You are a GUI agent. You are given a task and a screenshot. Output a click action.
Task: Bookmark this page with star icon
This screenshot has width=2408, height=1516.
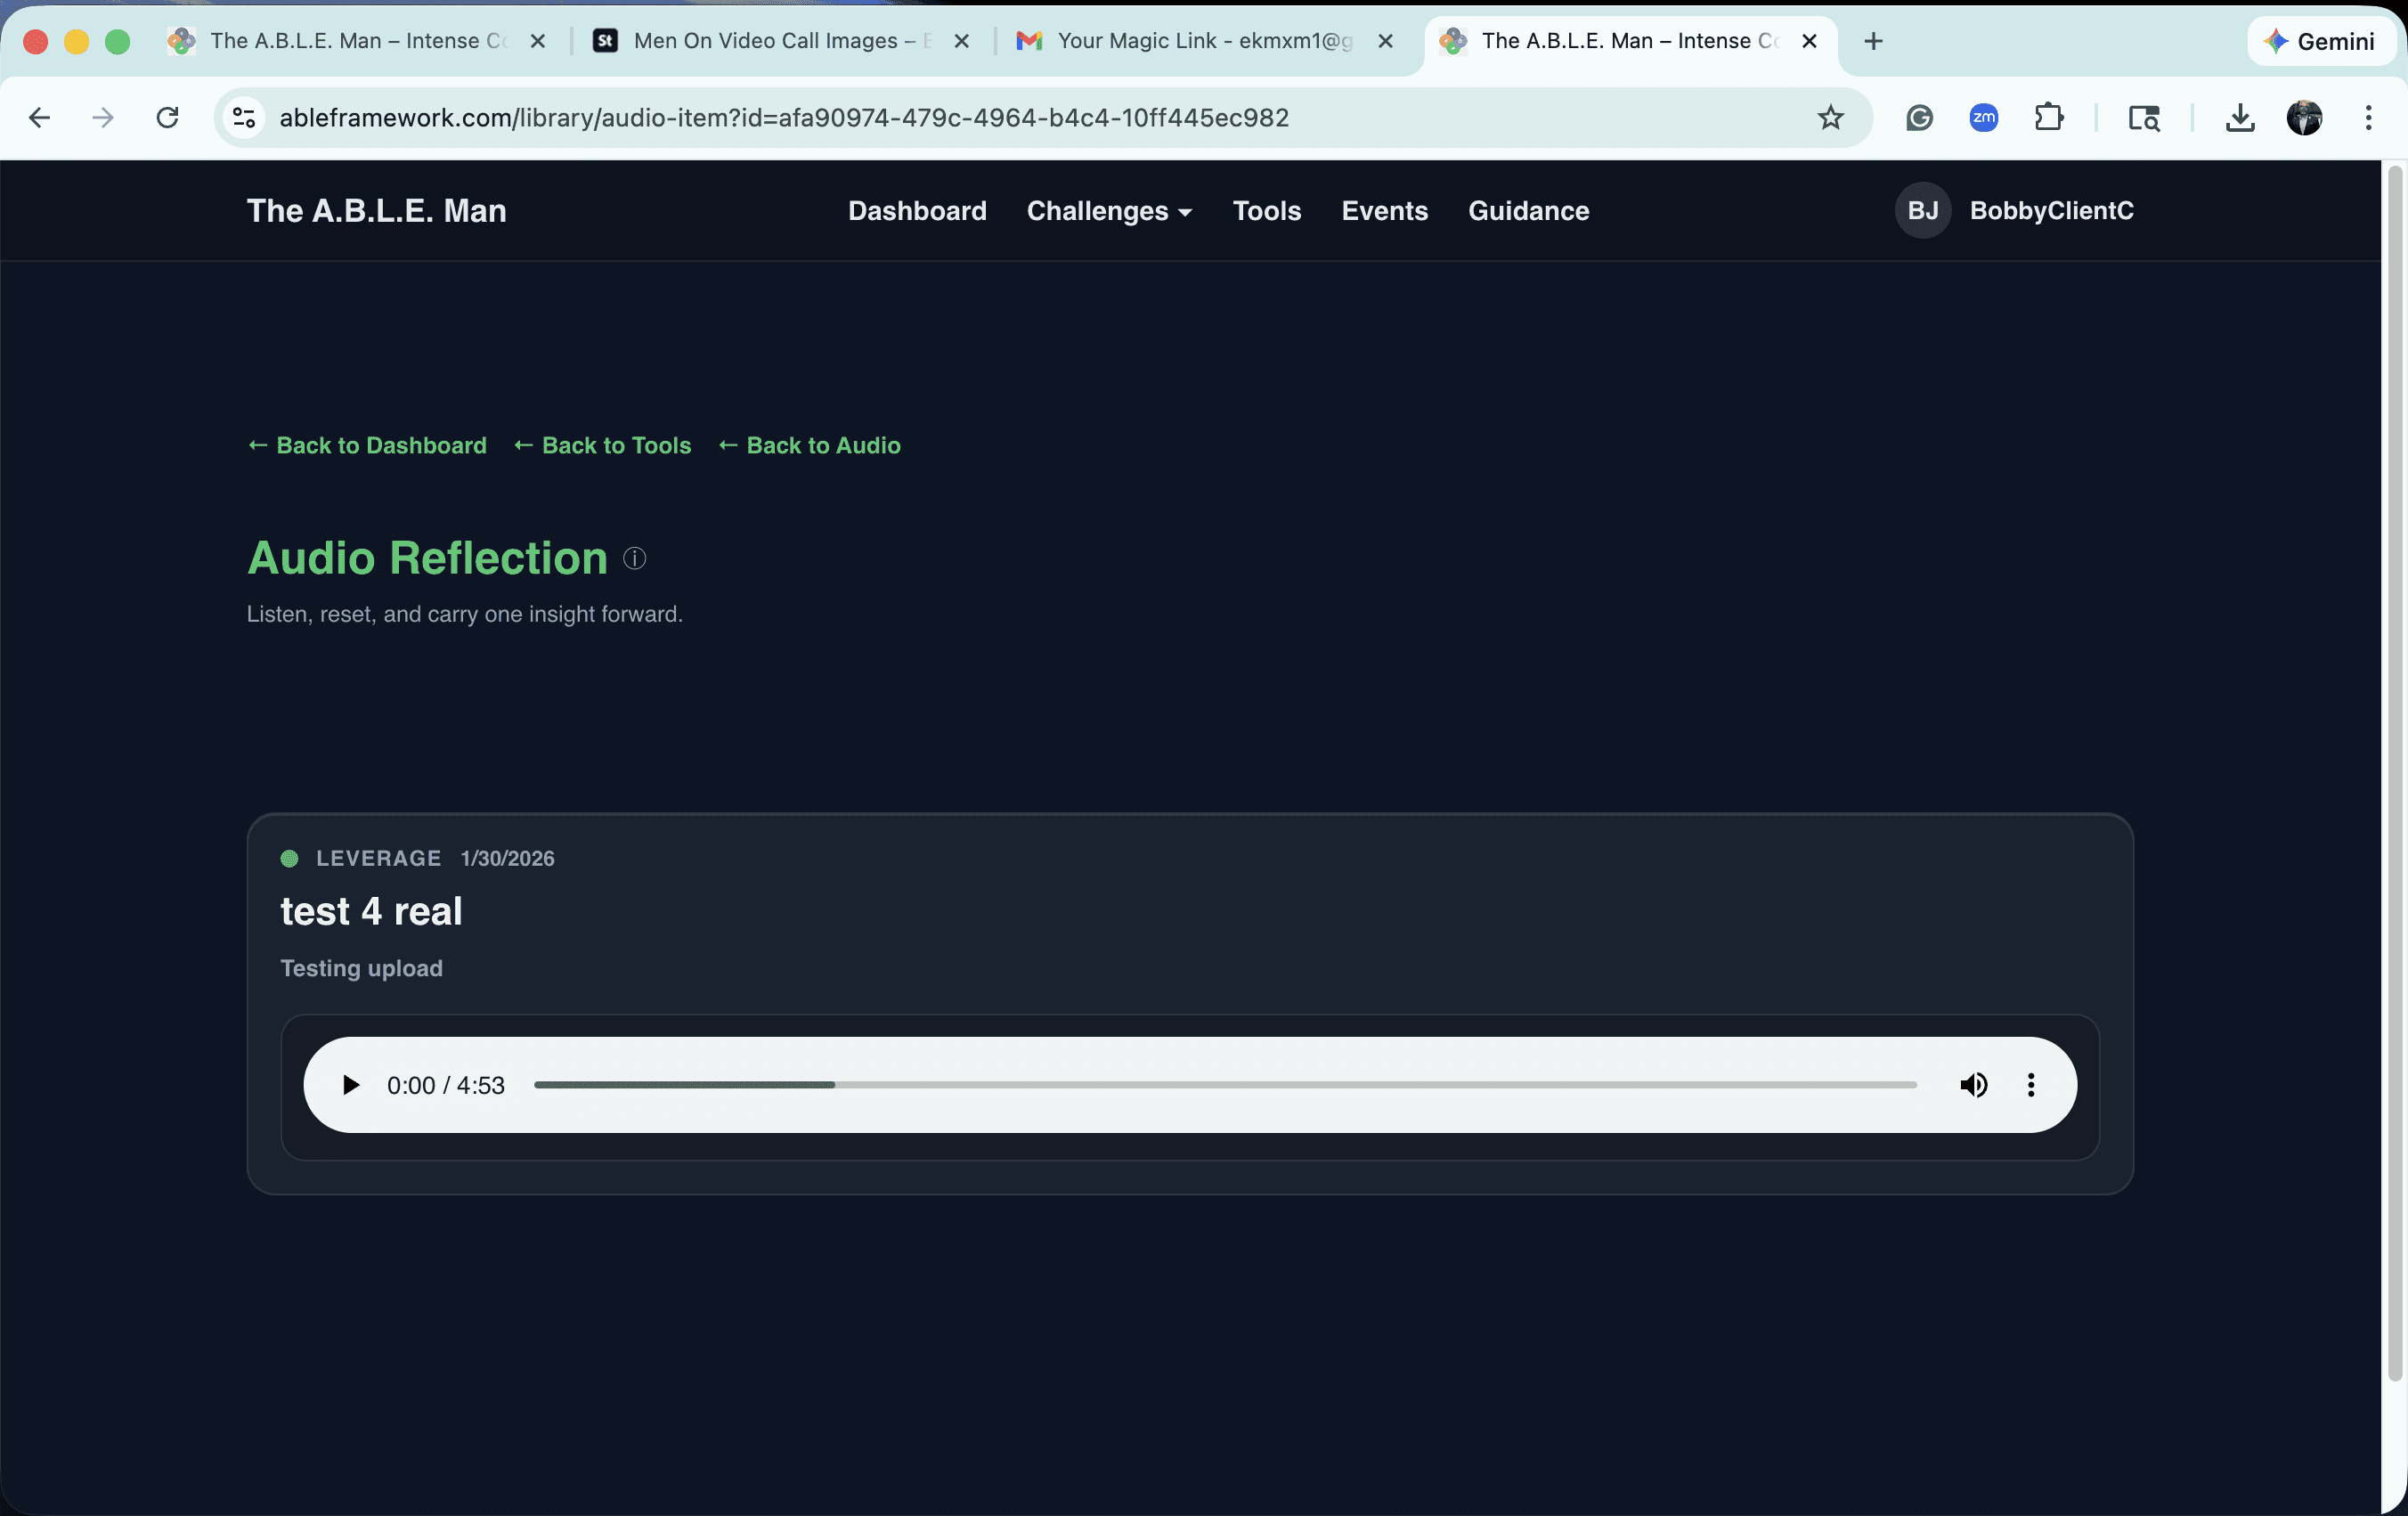coord(1829,118)
